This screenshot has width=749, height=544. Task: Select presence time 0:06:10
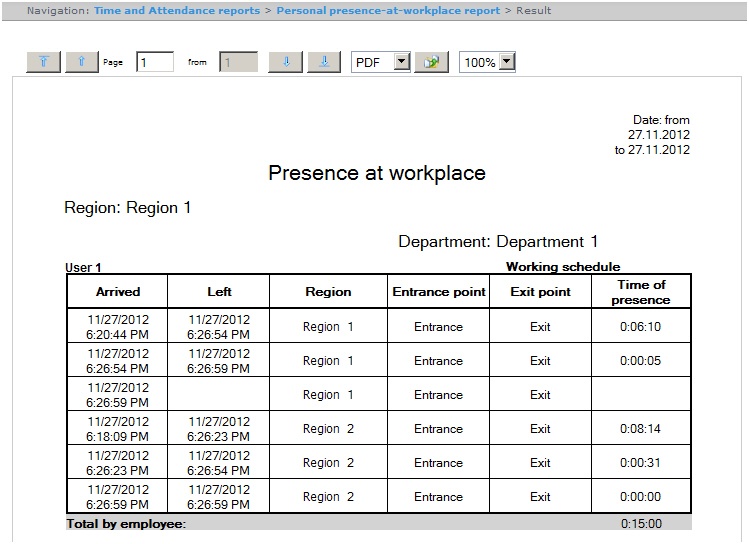[x=641, y=327]
